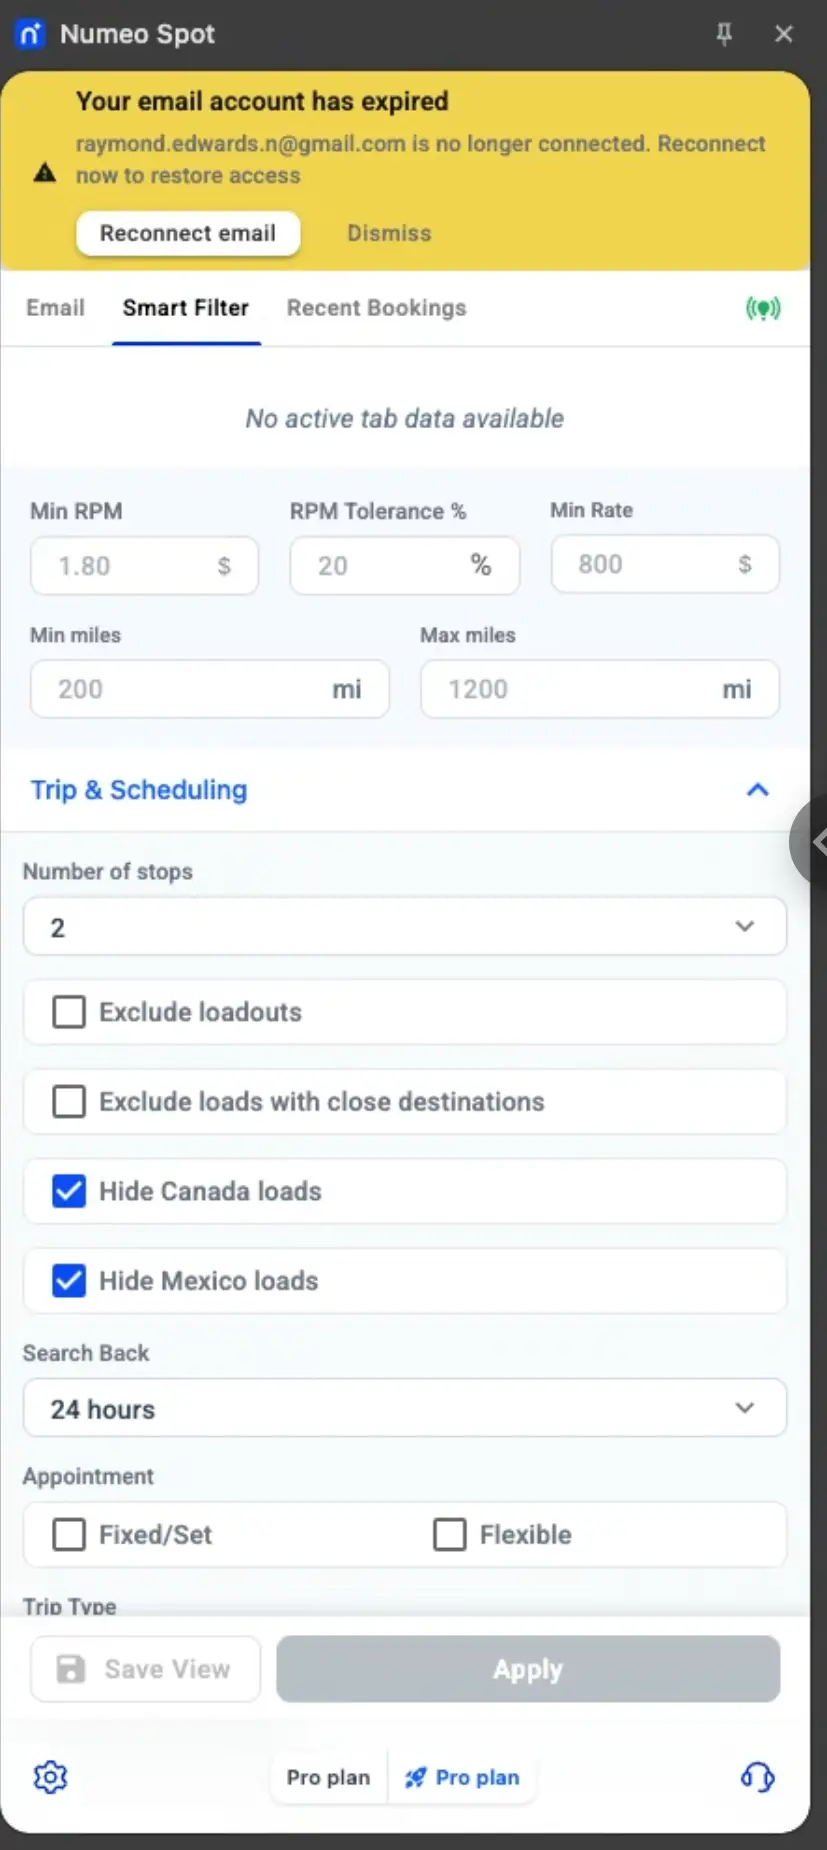Tick the Flexible appointment checkbox

[x=450, y=1534]
